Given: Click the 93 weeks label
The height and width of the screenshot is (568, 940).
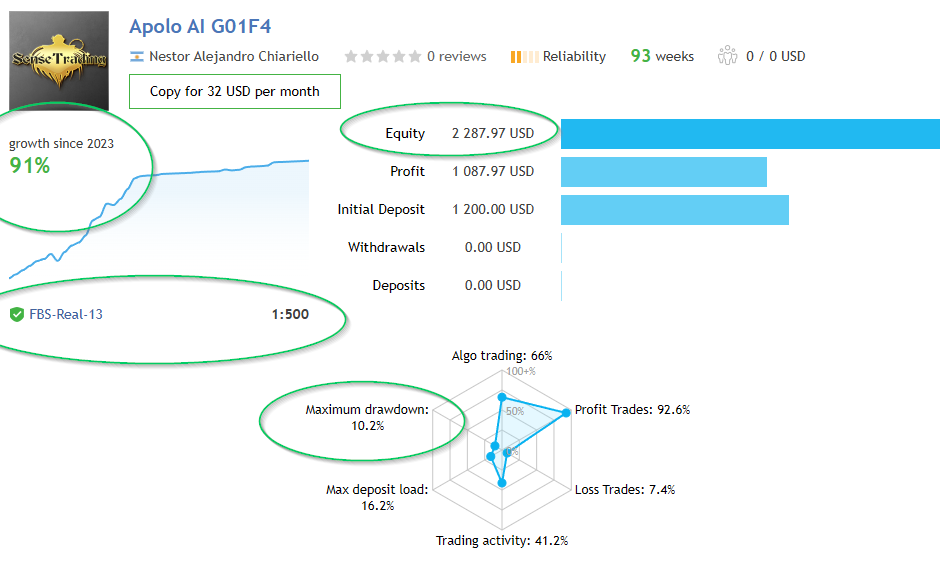Looking at the screenshot, I should pos(662,56).
